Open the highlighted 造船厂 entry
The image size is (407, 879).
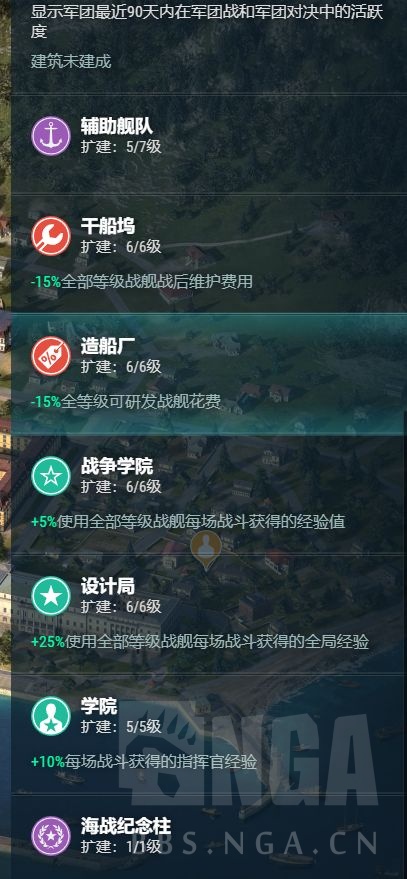tap(209, 374)
